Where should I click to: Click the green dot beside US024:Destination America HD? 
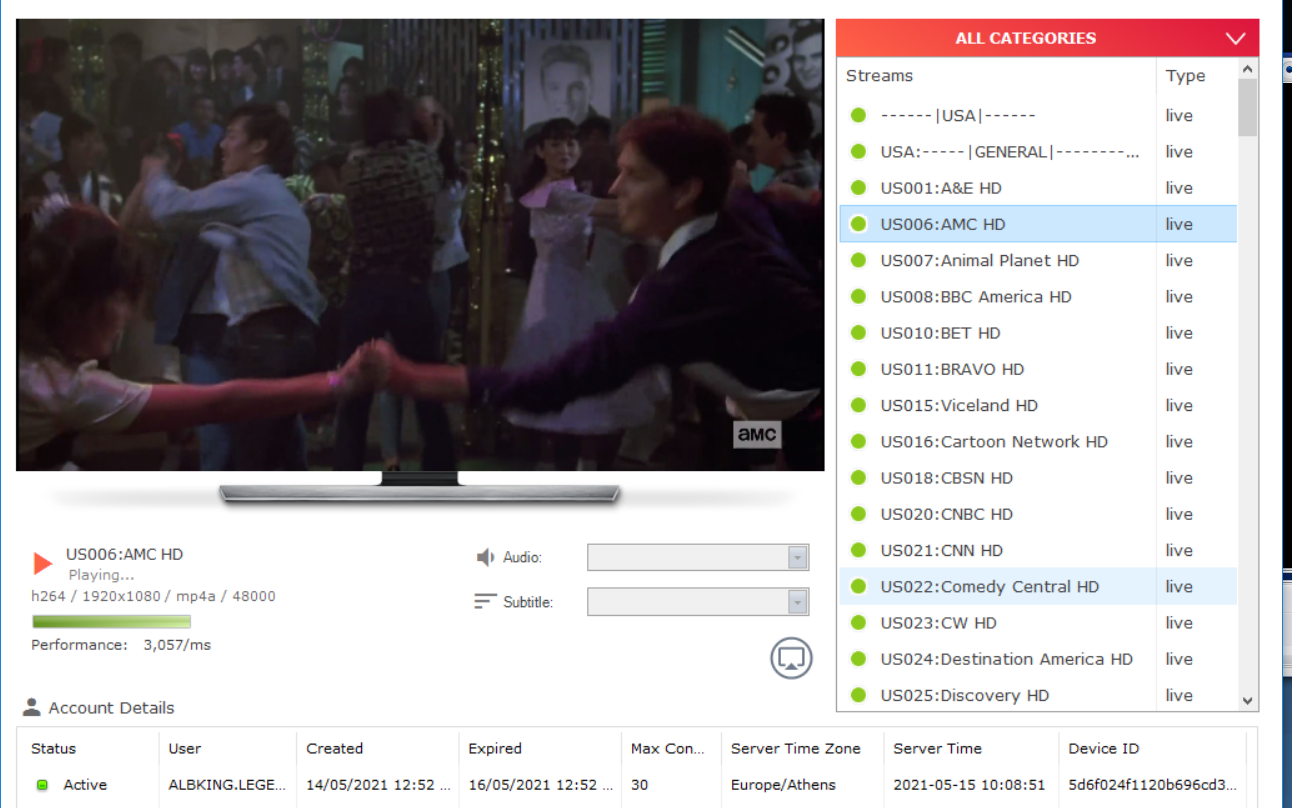coord(858,659)
